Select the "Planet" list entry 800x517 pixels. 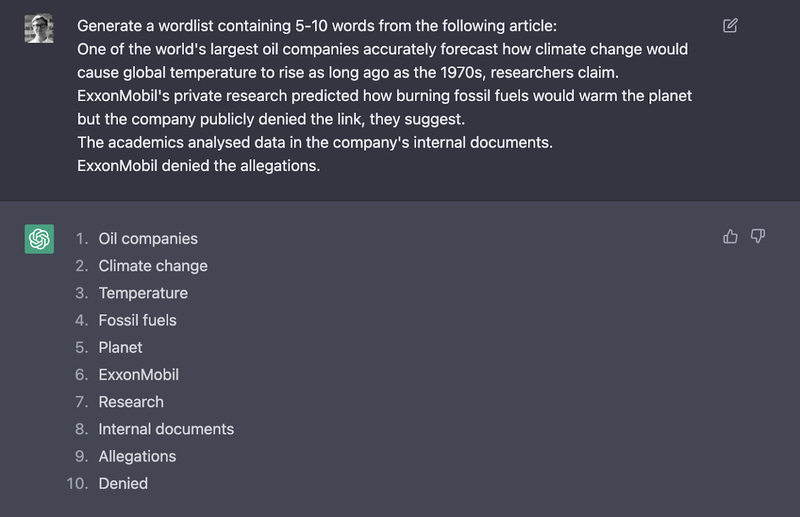[120, 347]
